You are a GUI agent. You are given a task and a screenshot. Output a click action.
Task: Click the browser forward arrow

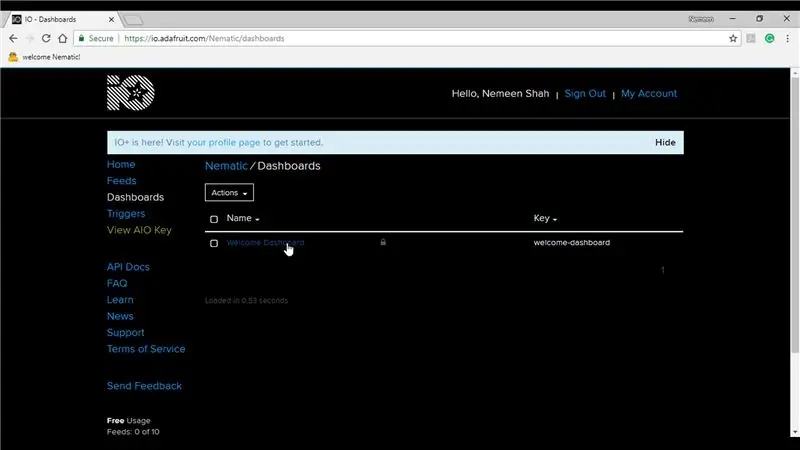click(30, 38)
